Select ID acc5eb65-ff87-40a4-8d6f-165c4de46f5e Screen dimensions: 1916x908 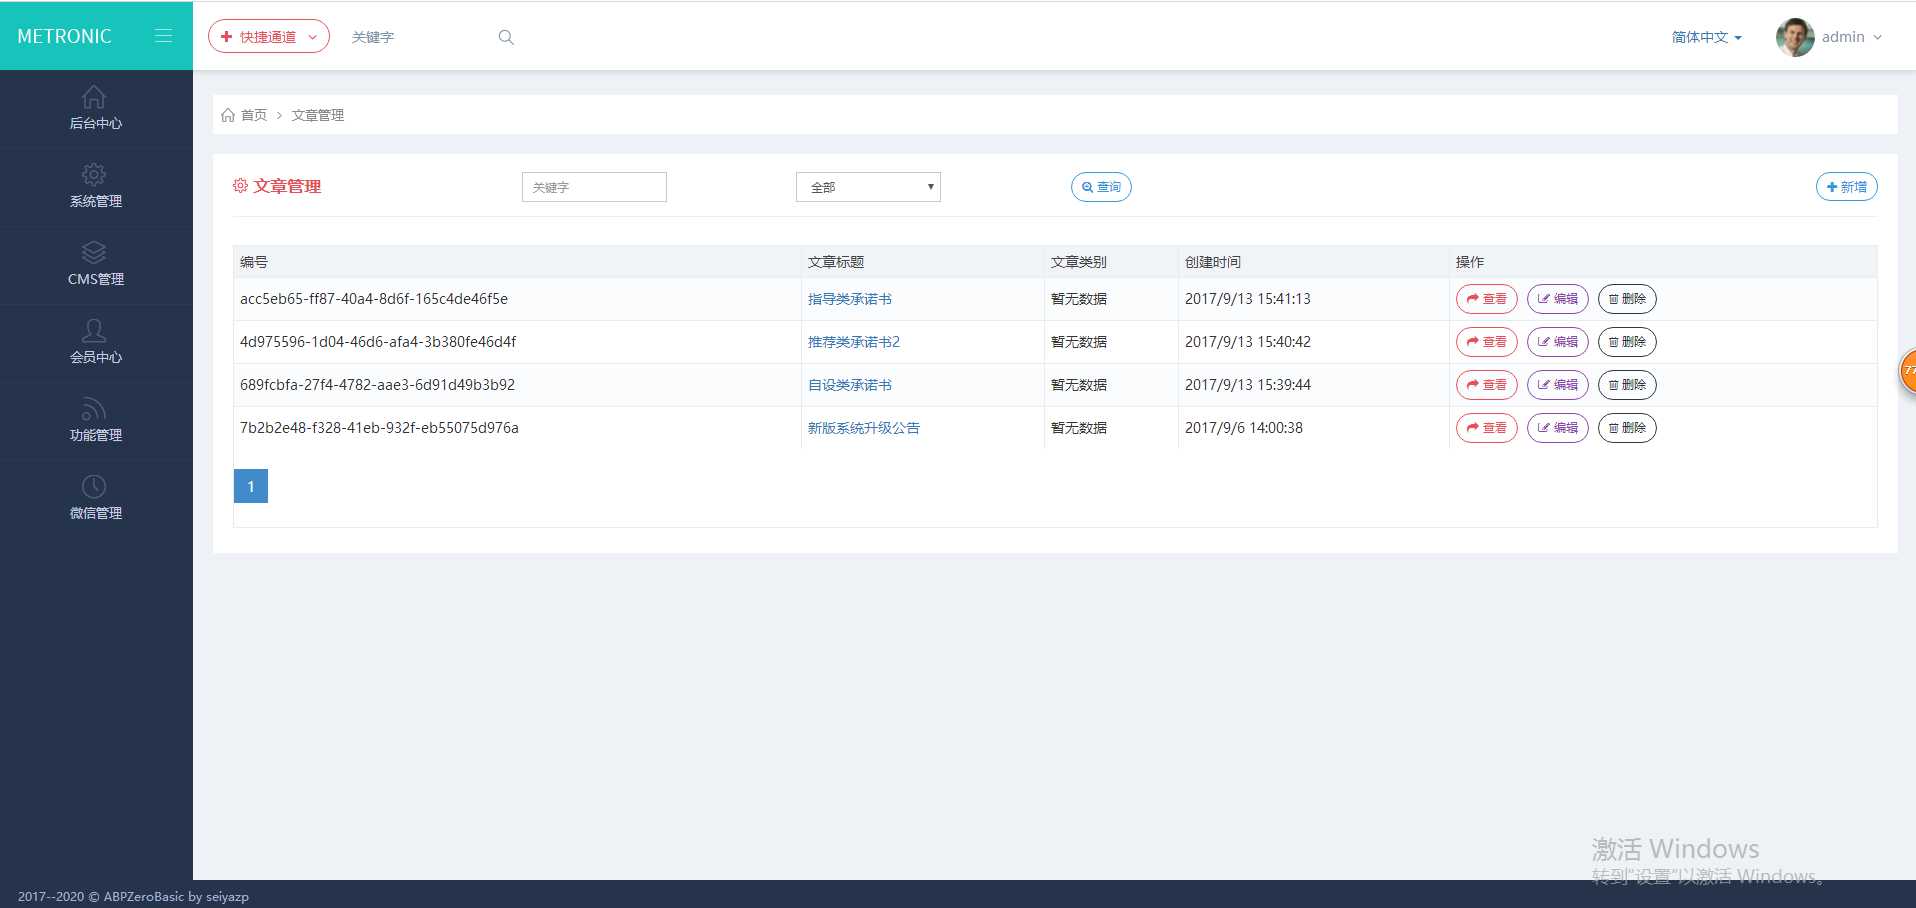(374, 299)
